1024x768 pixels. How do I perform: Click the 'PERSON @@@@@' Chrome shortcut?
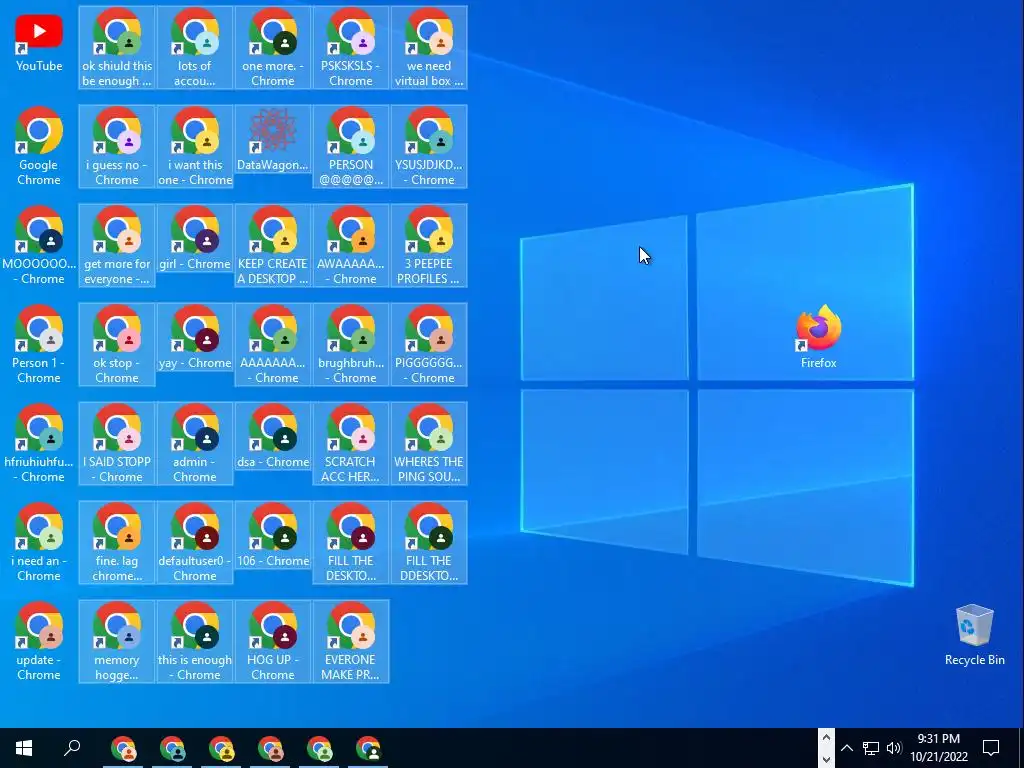[x=351, y=146]
